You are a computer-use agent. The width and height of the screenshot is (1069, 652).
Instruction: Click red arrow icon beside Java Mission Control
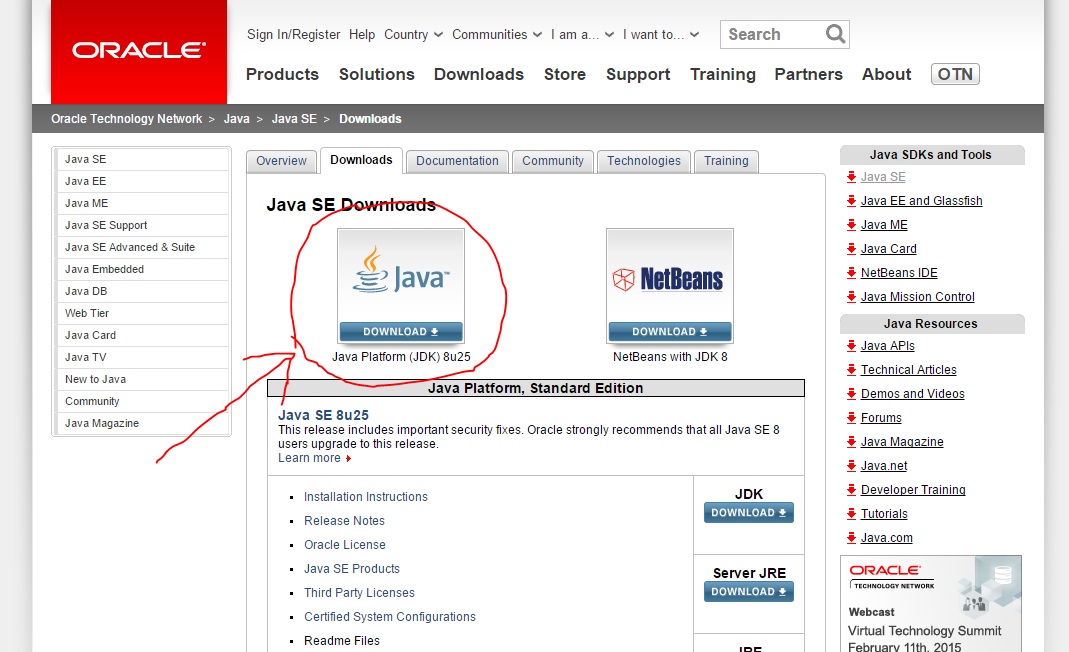pos(851,297)
